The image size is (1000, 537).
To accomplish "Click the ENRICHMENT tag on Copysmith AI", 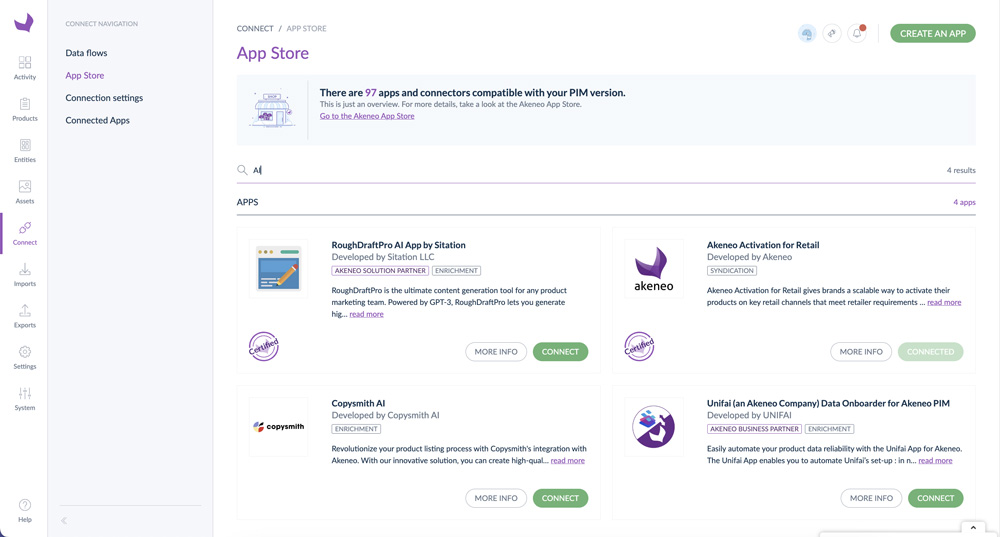I will 356,429.
